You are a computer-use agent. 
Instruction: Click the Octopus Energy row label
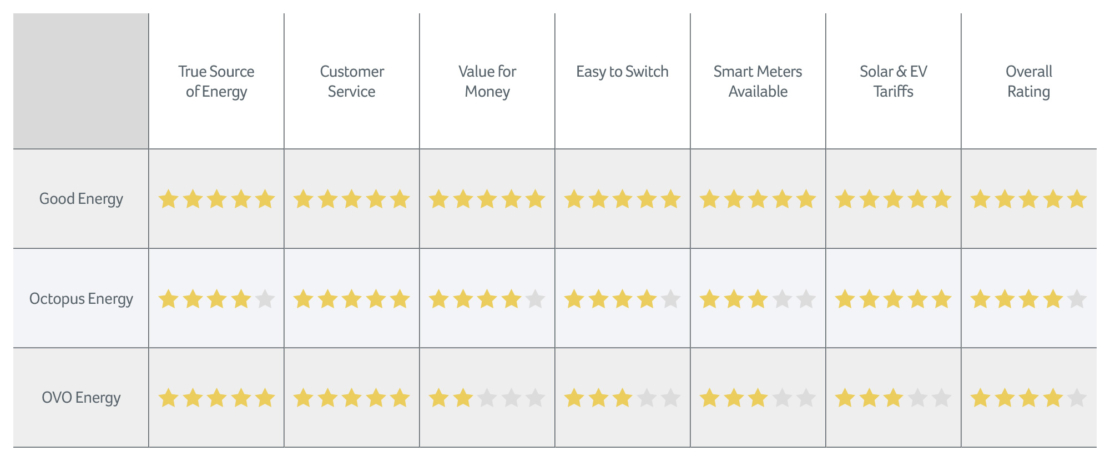tap(81, 299)
